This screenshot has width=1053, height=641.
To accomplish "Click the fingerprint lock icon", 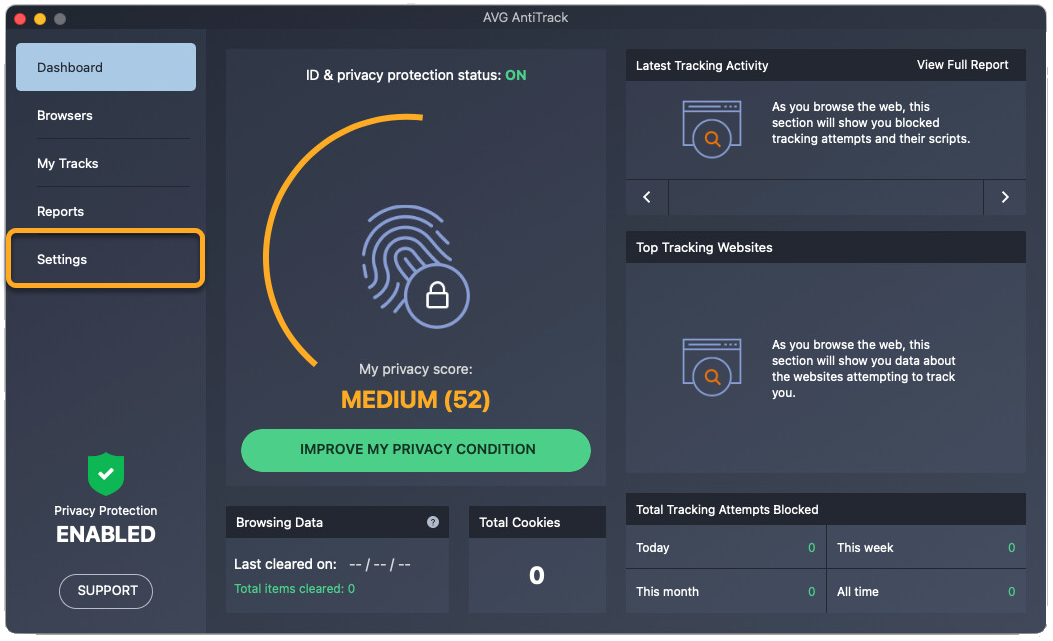I will pos(414,262).
